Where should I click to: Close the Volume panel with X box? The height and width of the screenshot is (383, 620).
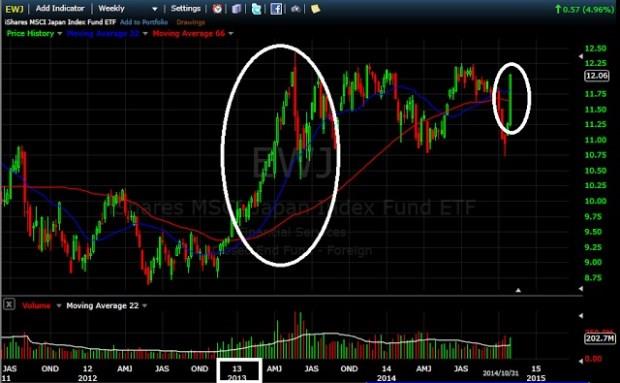click(x=9, y=305)
